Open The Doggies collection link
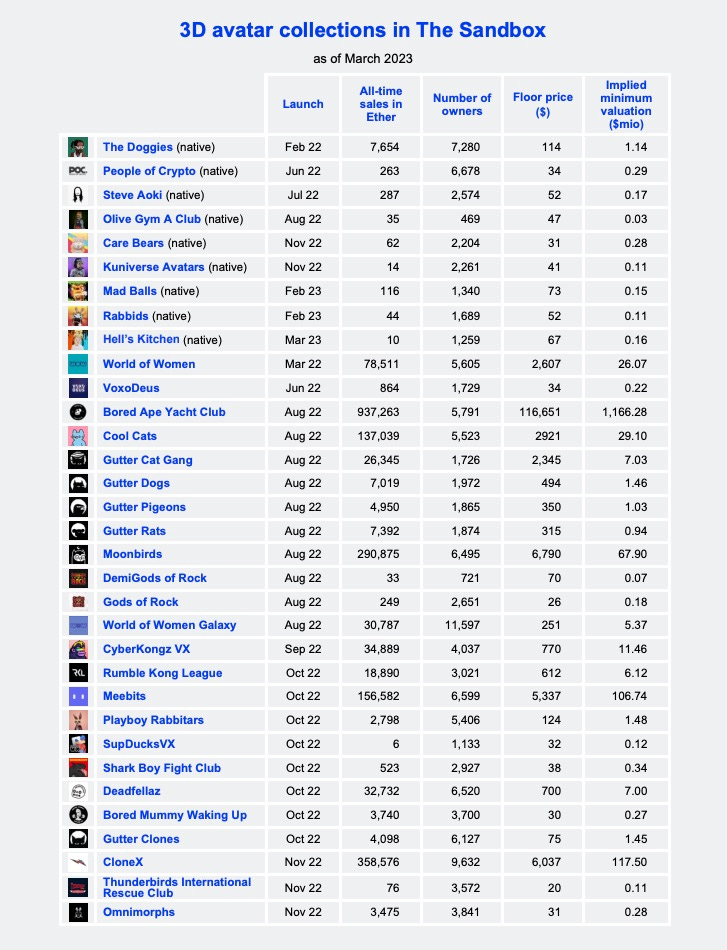This screenshot has height=950, width=727. pos(138,147)
